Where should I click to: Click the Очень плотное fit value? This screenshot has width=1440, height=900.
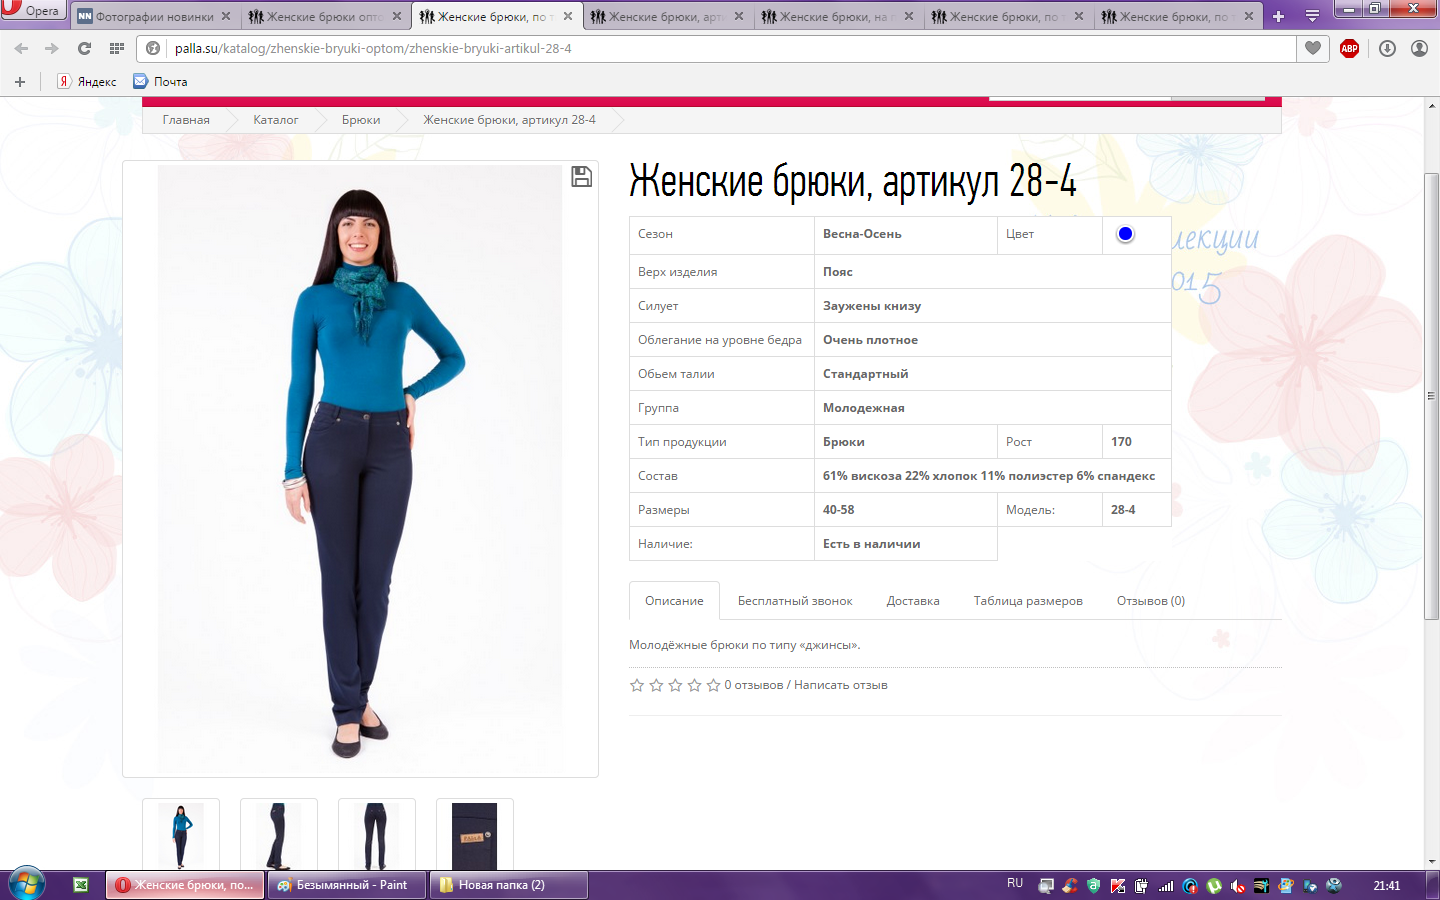pyautogui.click(x=870, y=340)
